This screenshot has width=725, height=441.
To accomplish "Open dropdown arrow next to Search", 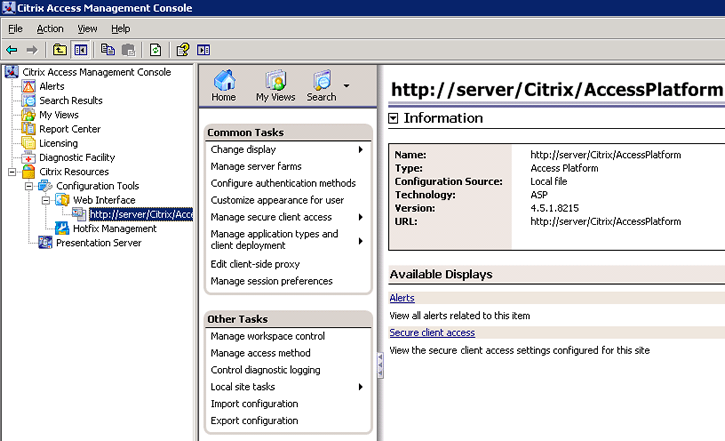I will (x=346, y=86).
